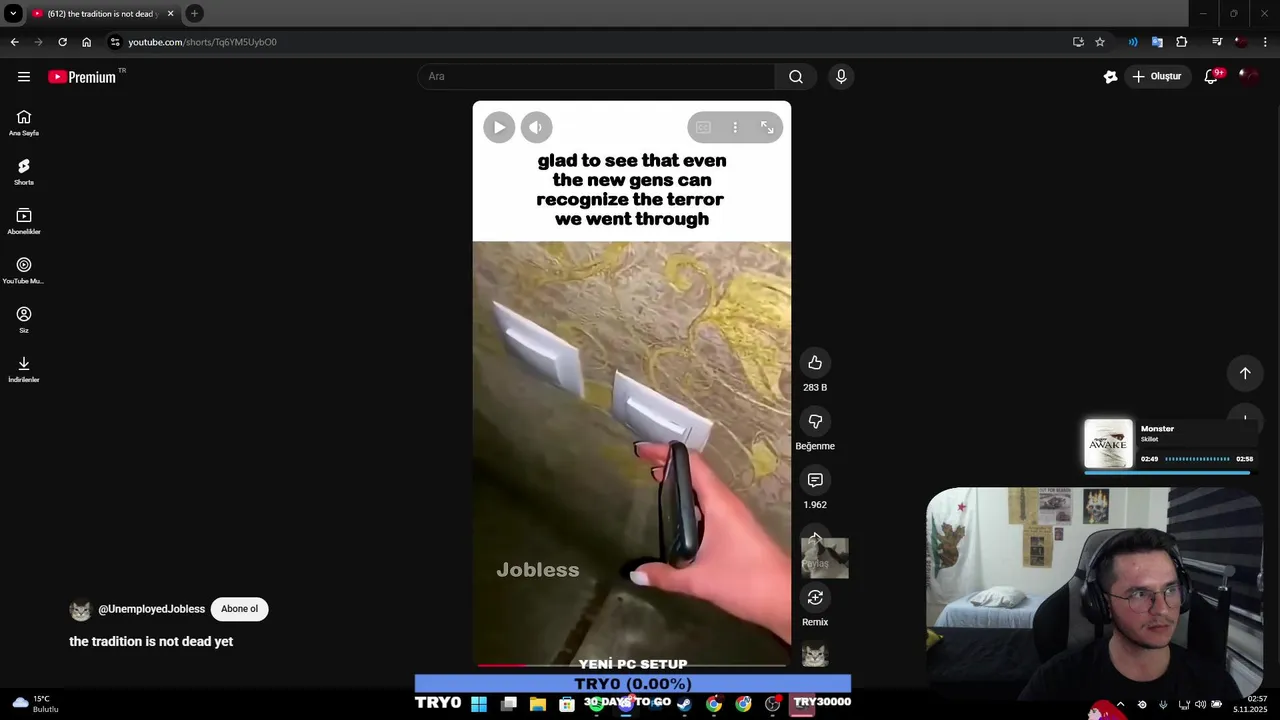The width and height of the screenshot is (1280, 720).
Task: Open Shorts in the sidebar
Action: click(24, 172)
